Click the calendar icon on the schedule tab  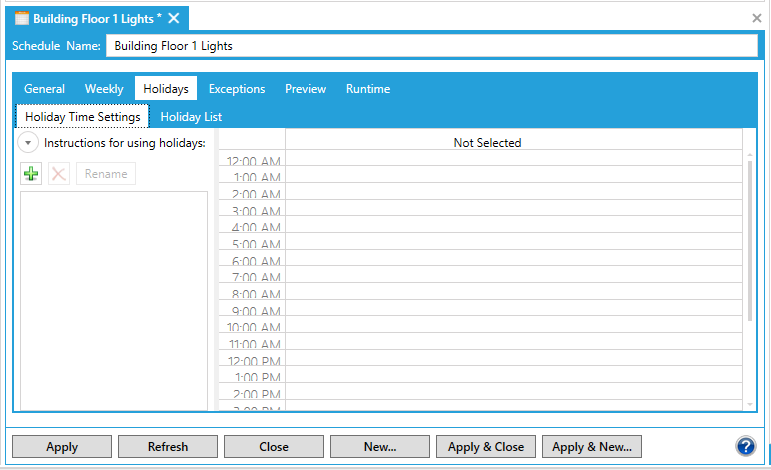click(22, 18)
